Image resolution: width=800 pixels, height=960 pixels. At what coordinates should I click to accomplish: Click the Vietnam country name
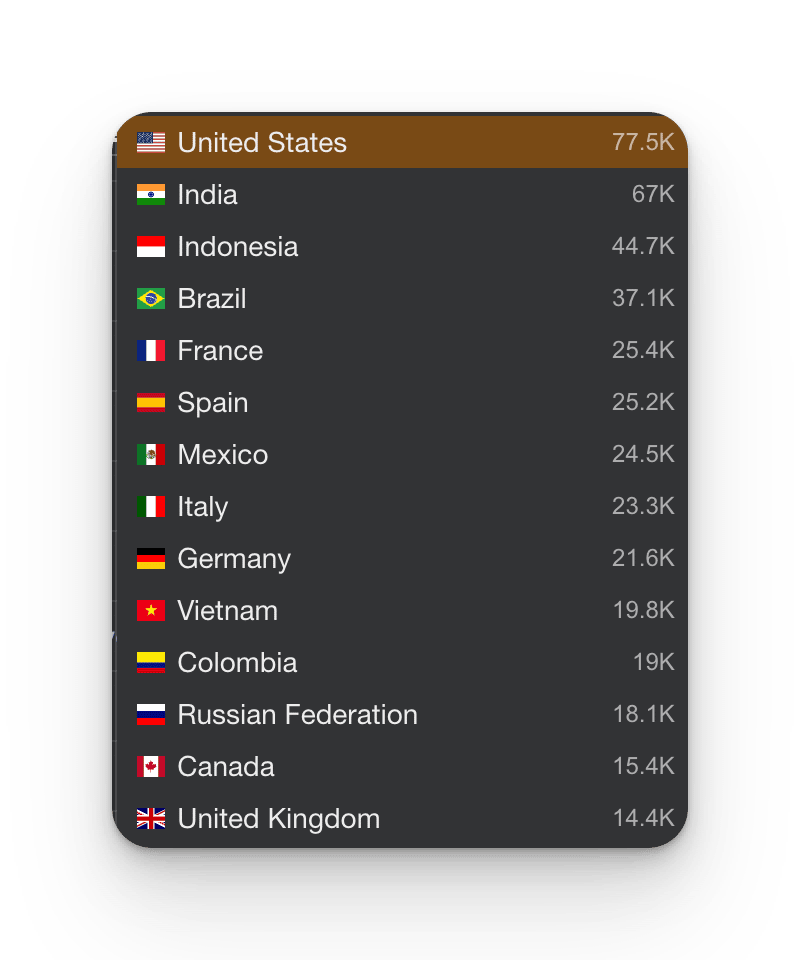pyautogui.click(x=228, y=611)
